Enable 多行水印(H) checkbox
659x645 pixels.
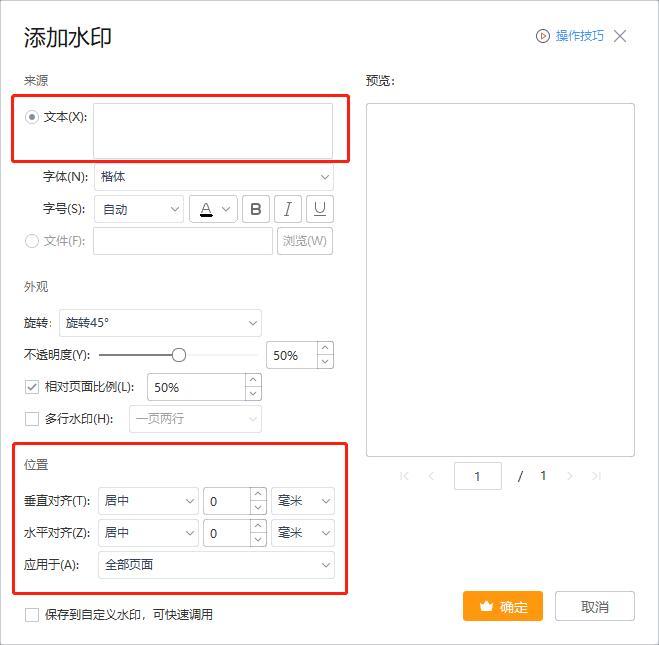click(32, 419)
